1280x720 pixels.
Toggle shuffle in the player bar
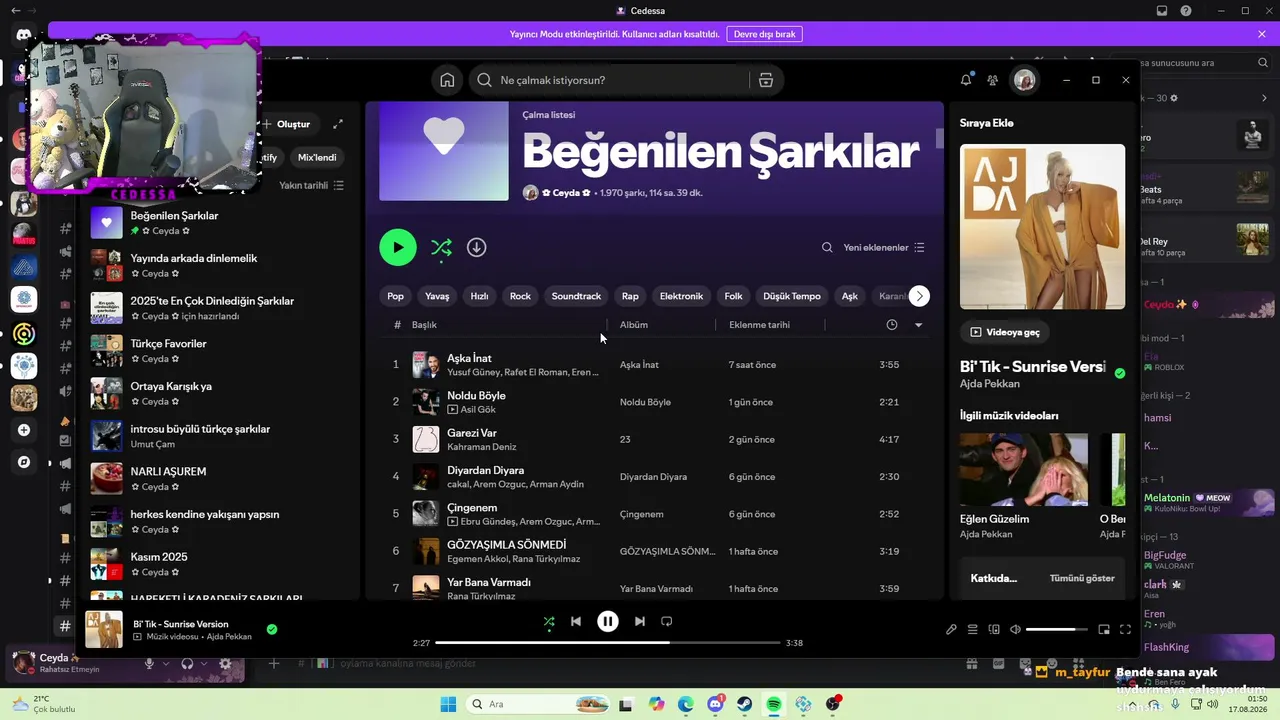(548, 621)
